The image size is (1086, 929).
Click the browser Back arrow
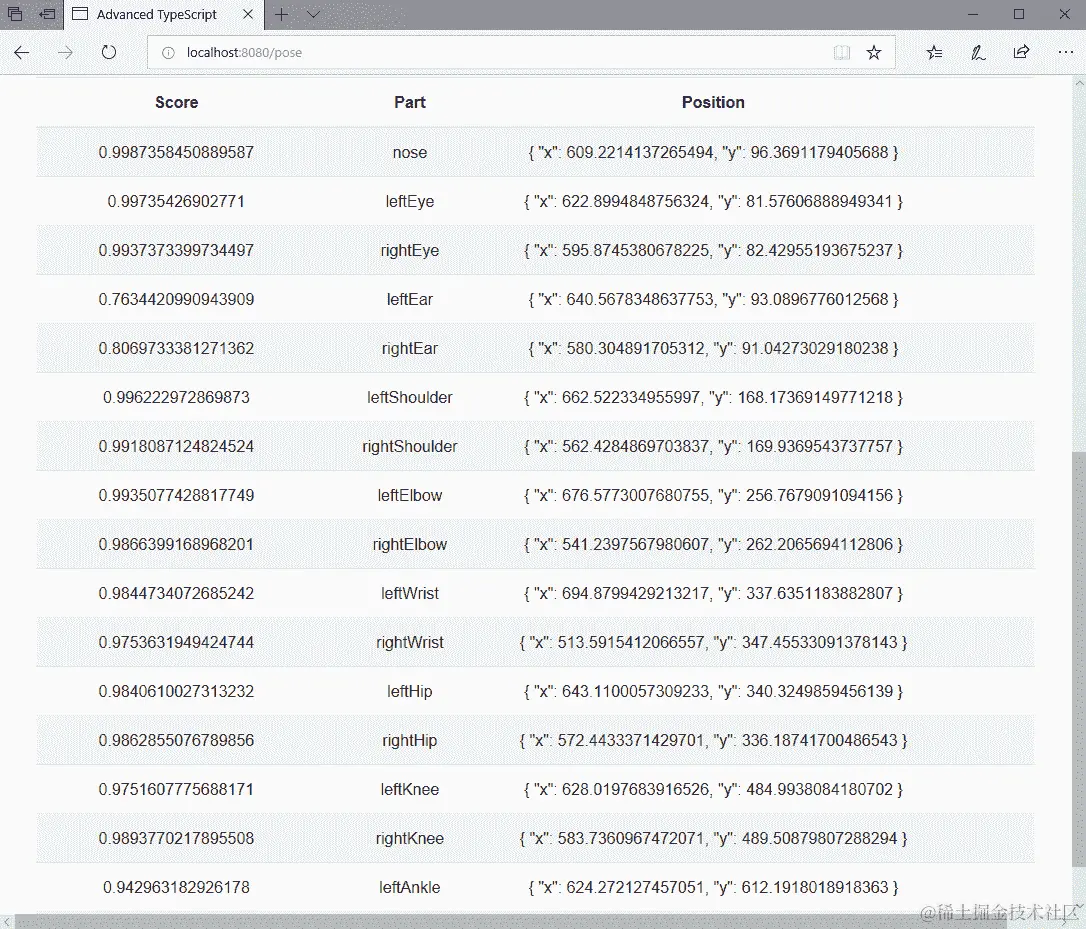(21, 53)
